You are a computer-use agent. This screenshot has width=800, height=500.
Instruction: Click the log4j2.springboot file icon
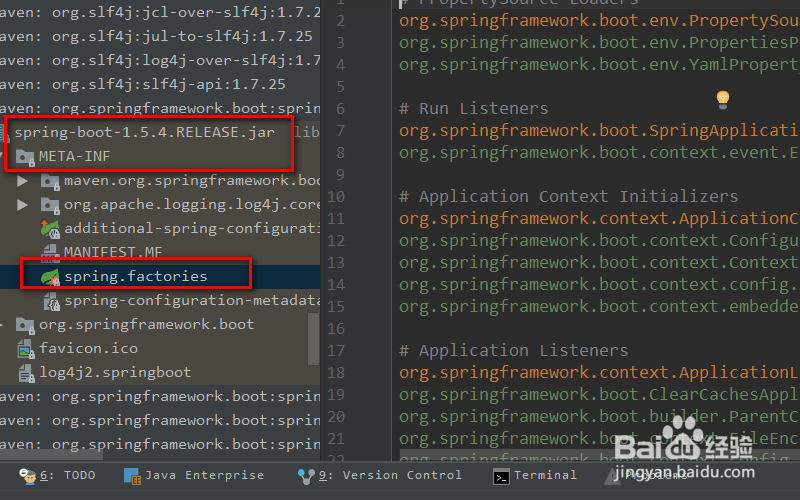[x=26, y=373]
